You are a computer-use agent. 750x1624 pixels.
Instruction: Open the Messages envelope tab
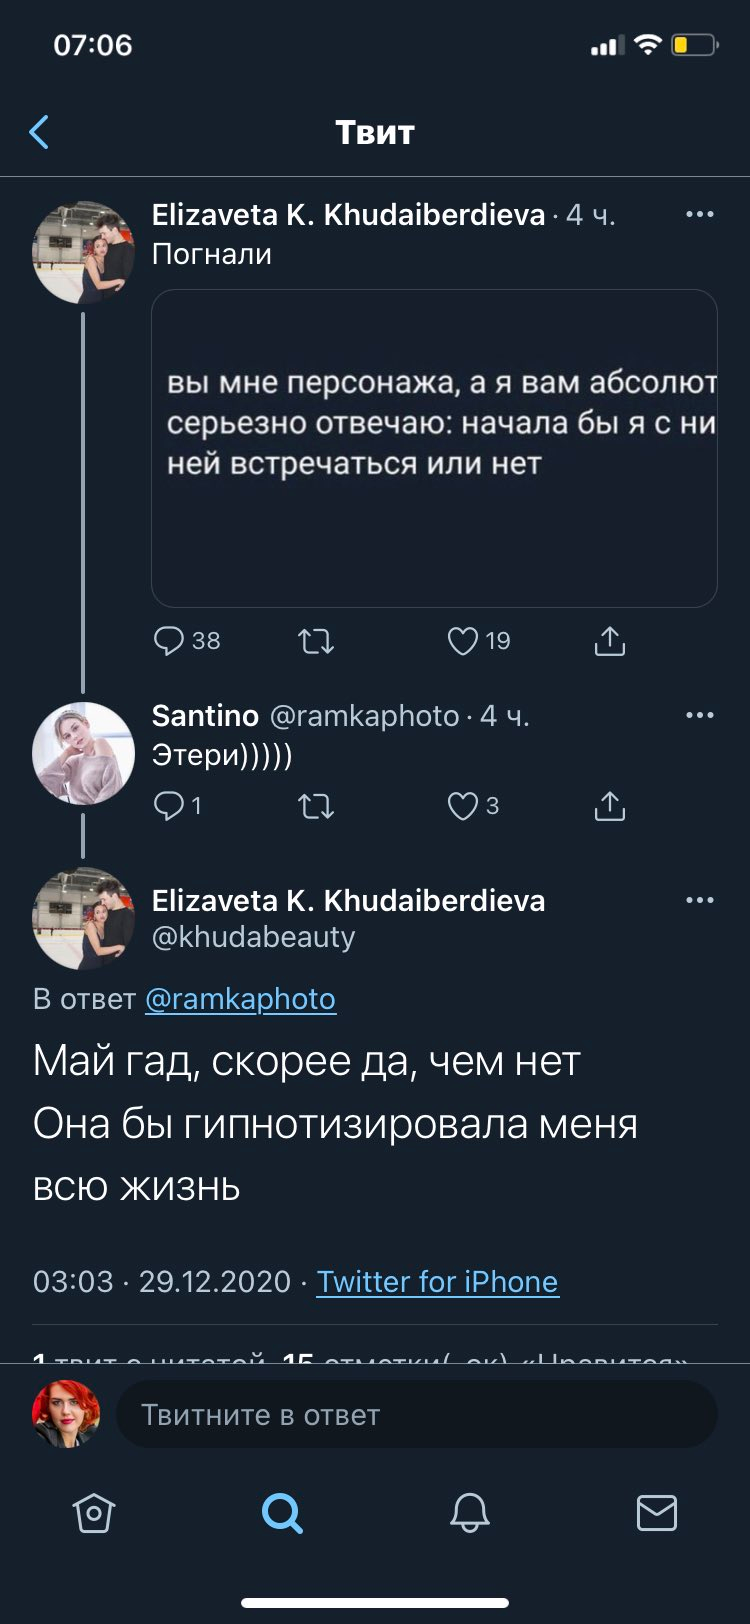tap(656, 1513)
